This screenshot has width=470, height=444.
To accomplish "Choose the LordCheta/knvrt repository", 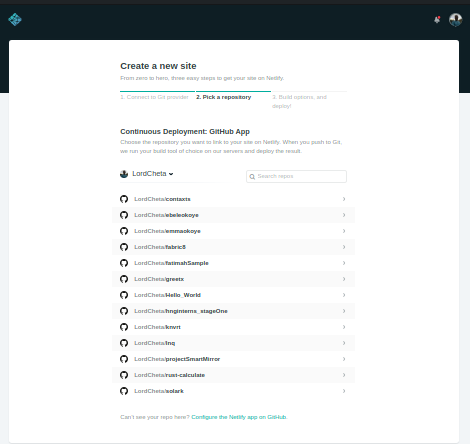I will pos(233,327).
